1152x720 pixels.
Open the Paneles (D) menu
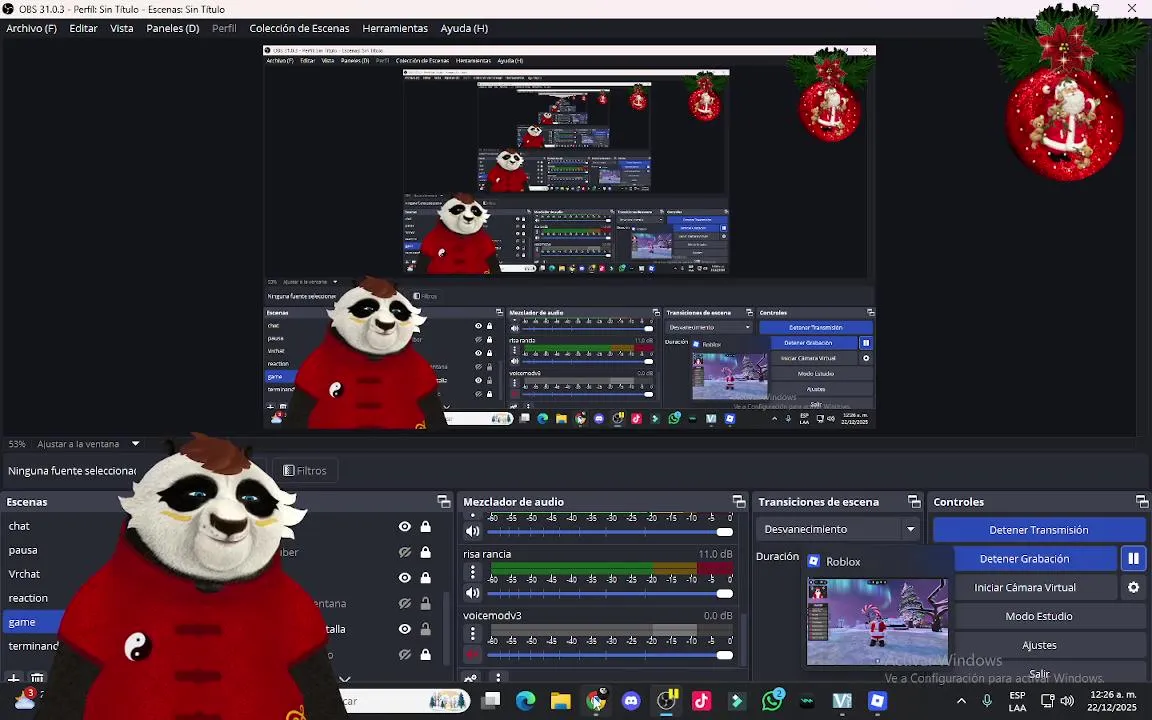(x=173, y=28)
